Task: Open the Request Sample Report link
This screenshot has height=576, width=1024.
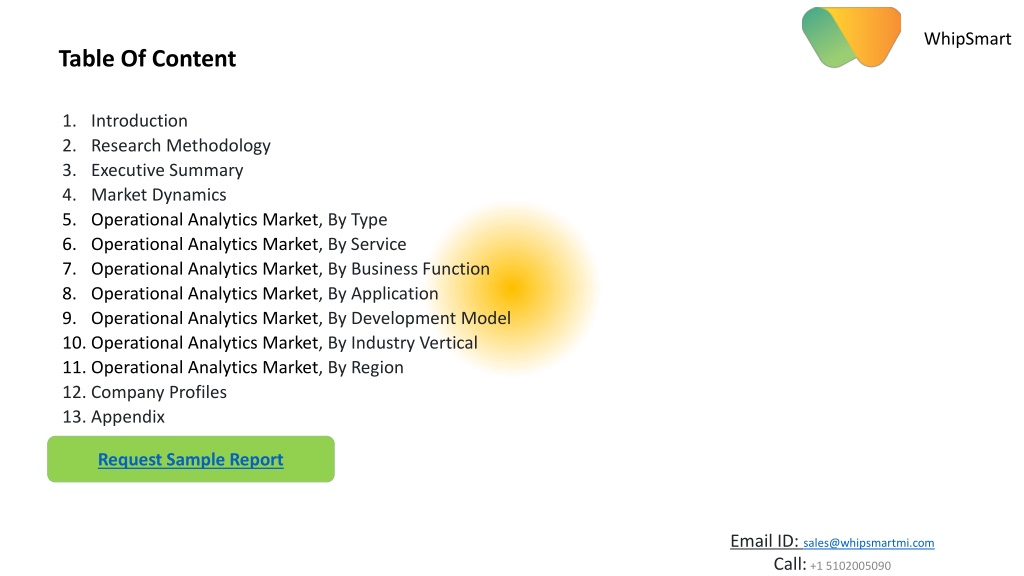Action: (191, 459)
